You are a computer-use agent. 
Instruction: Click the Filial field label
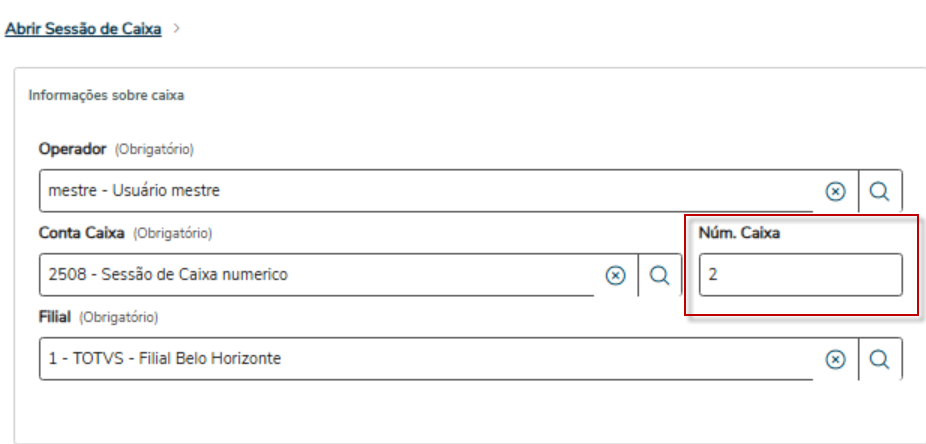55,317
